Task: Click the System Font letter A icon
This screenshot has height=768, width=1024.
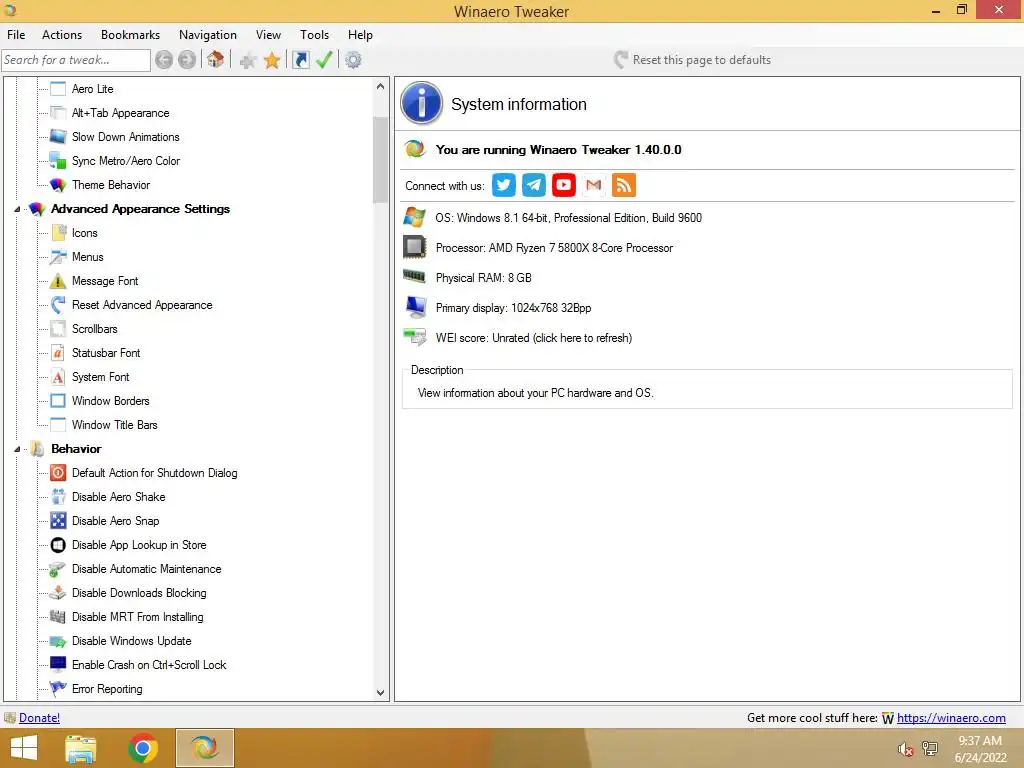Action: [58, 377]
